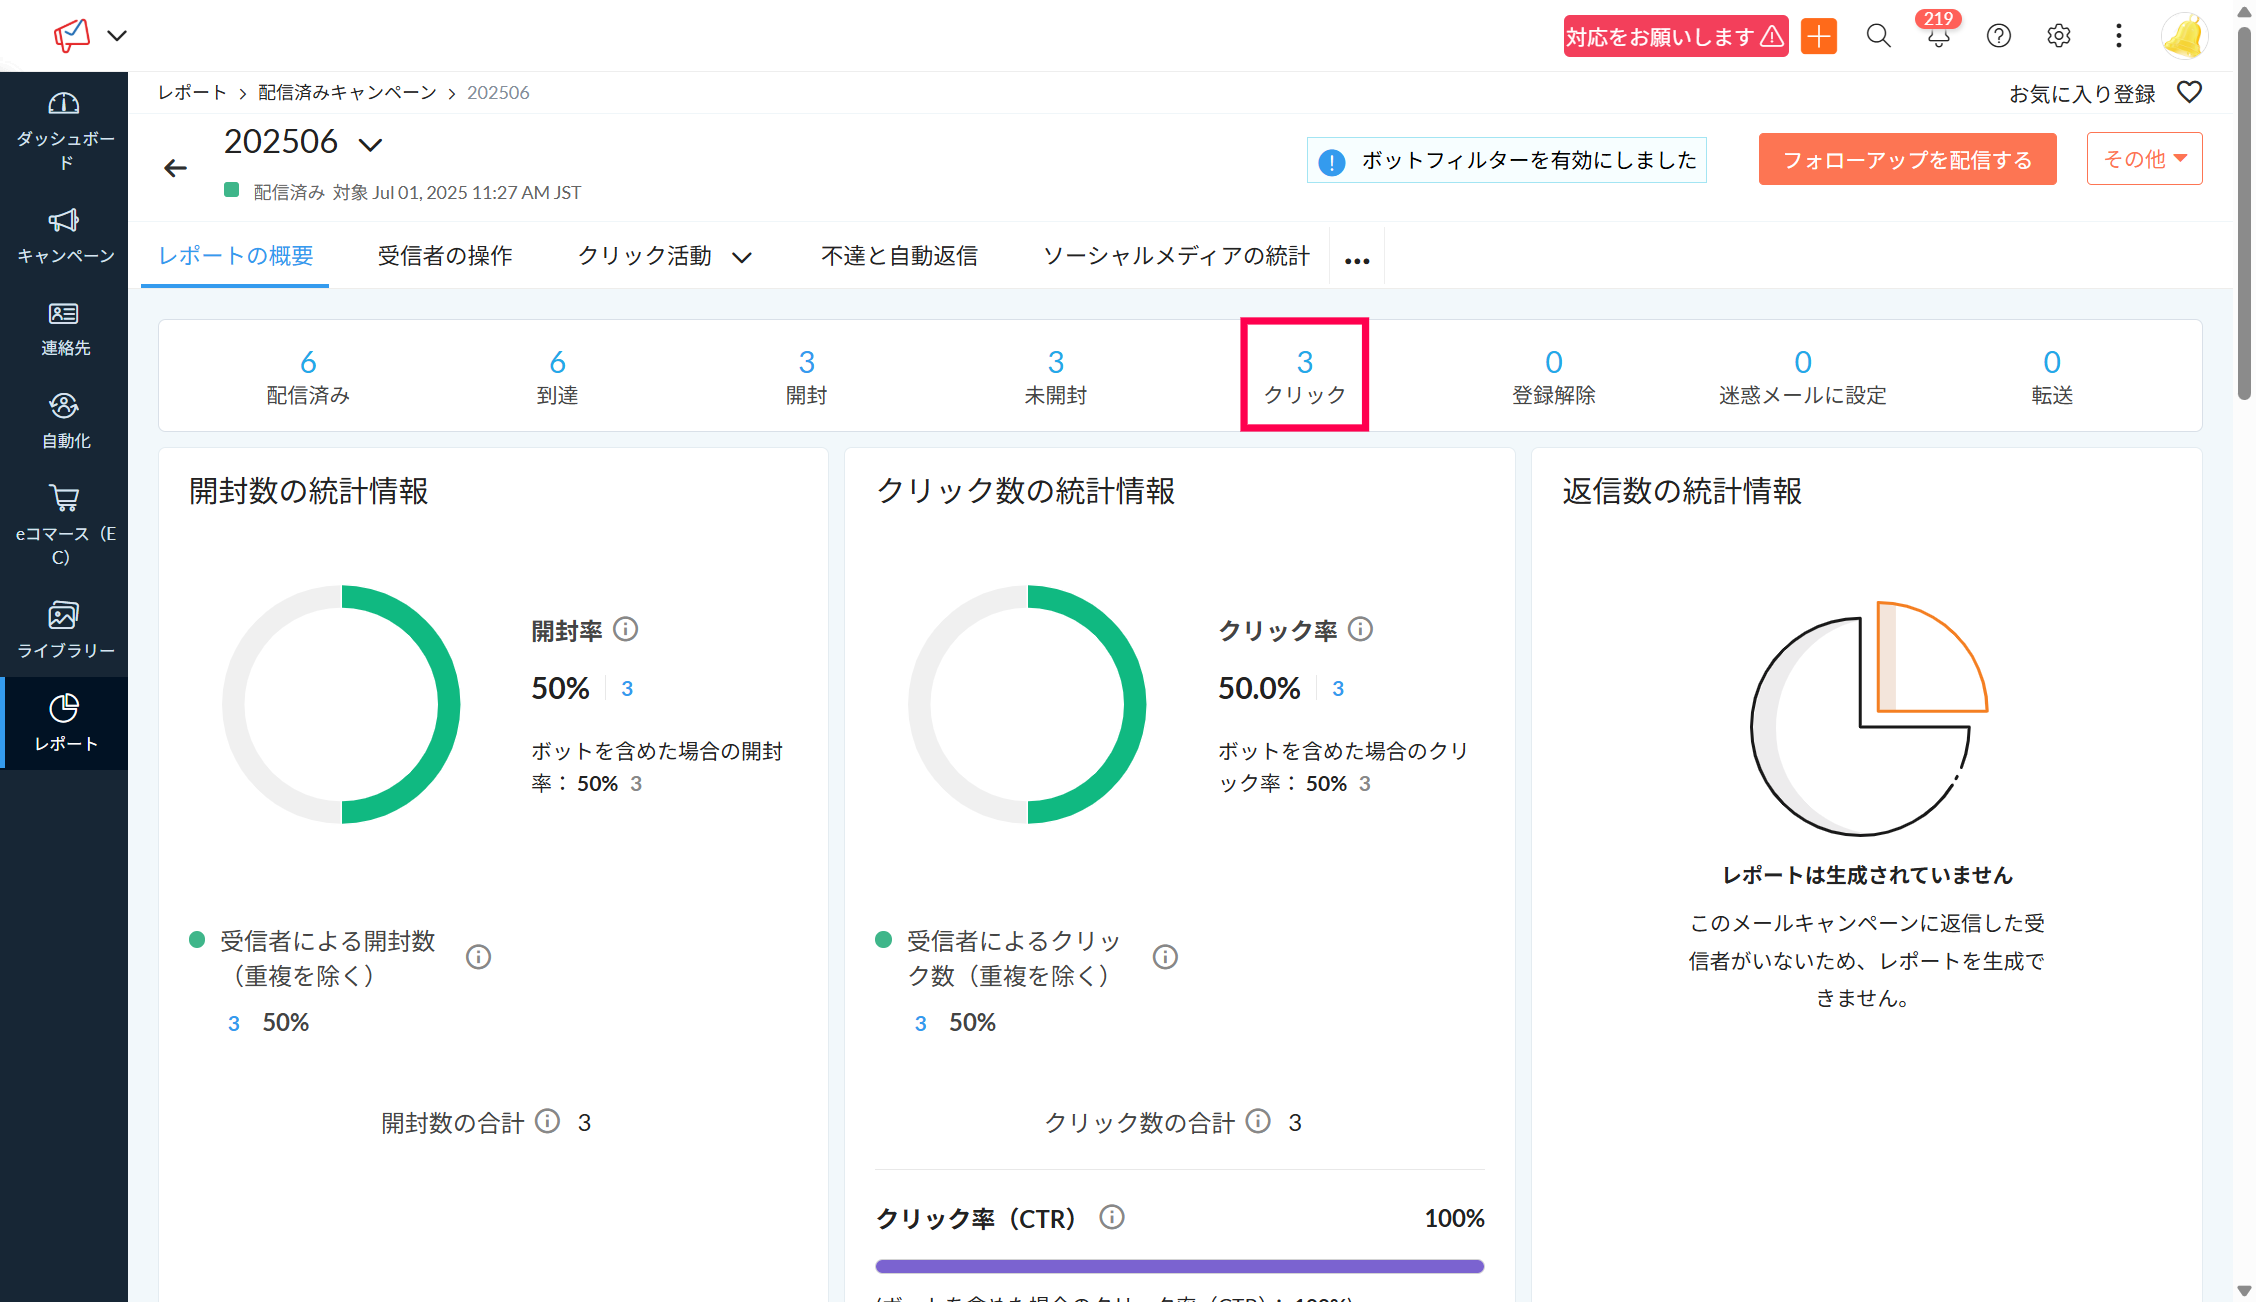The height and width of the screenshot is (1302, 2256).
Task: Open the Library sidebar icon
Action: (64, 615)
